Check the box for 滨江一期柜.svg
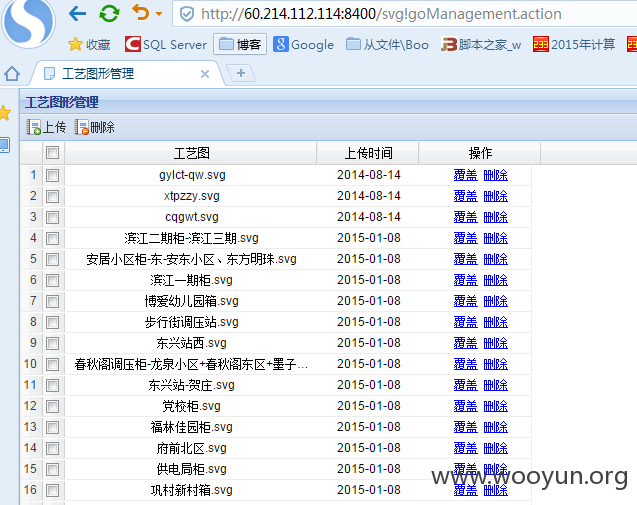This screenshot has height=505, width=637. (52, 280)
